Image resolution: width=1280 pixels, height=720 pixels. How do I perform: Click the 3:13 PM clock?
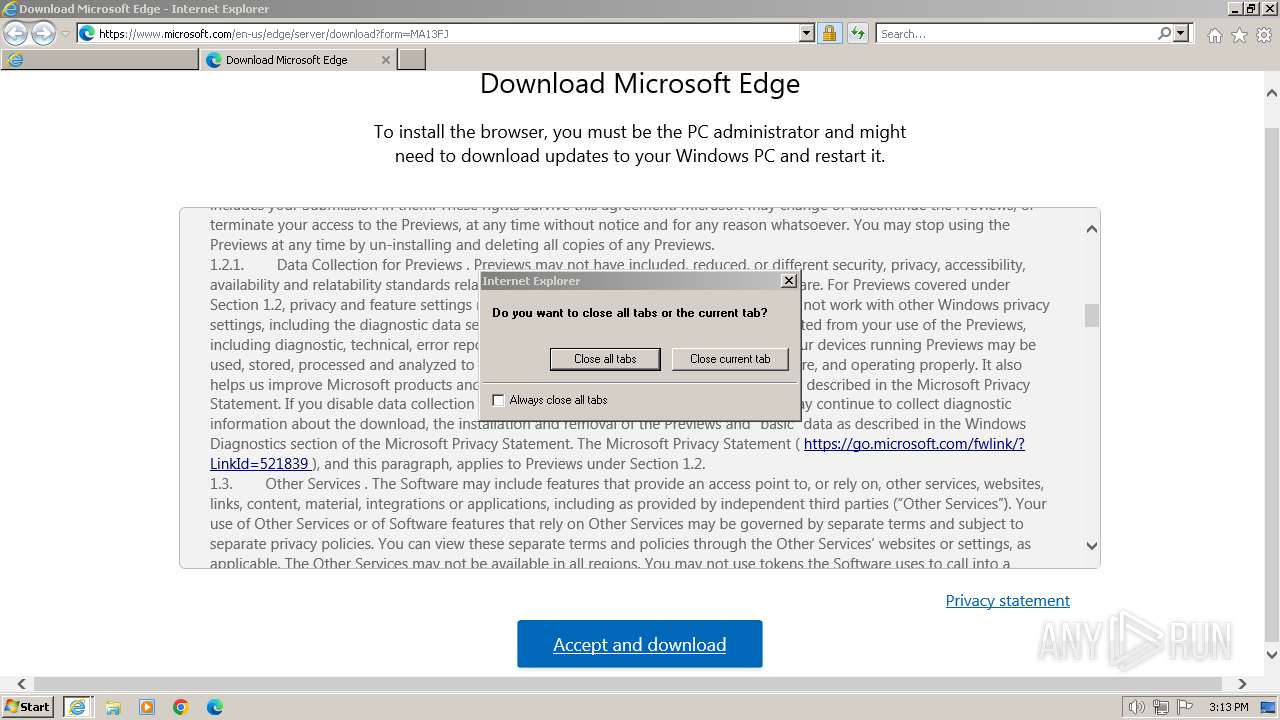point(1228,707)
